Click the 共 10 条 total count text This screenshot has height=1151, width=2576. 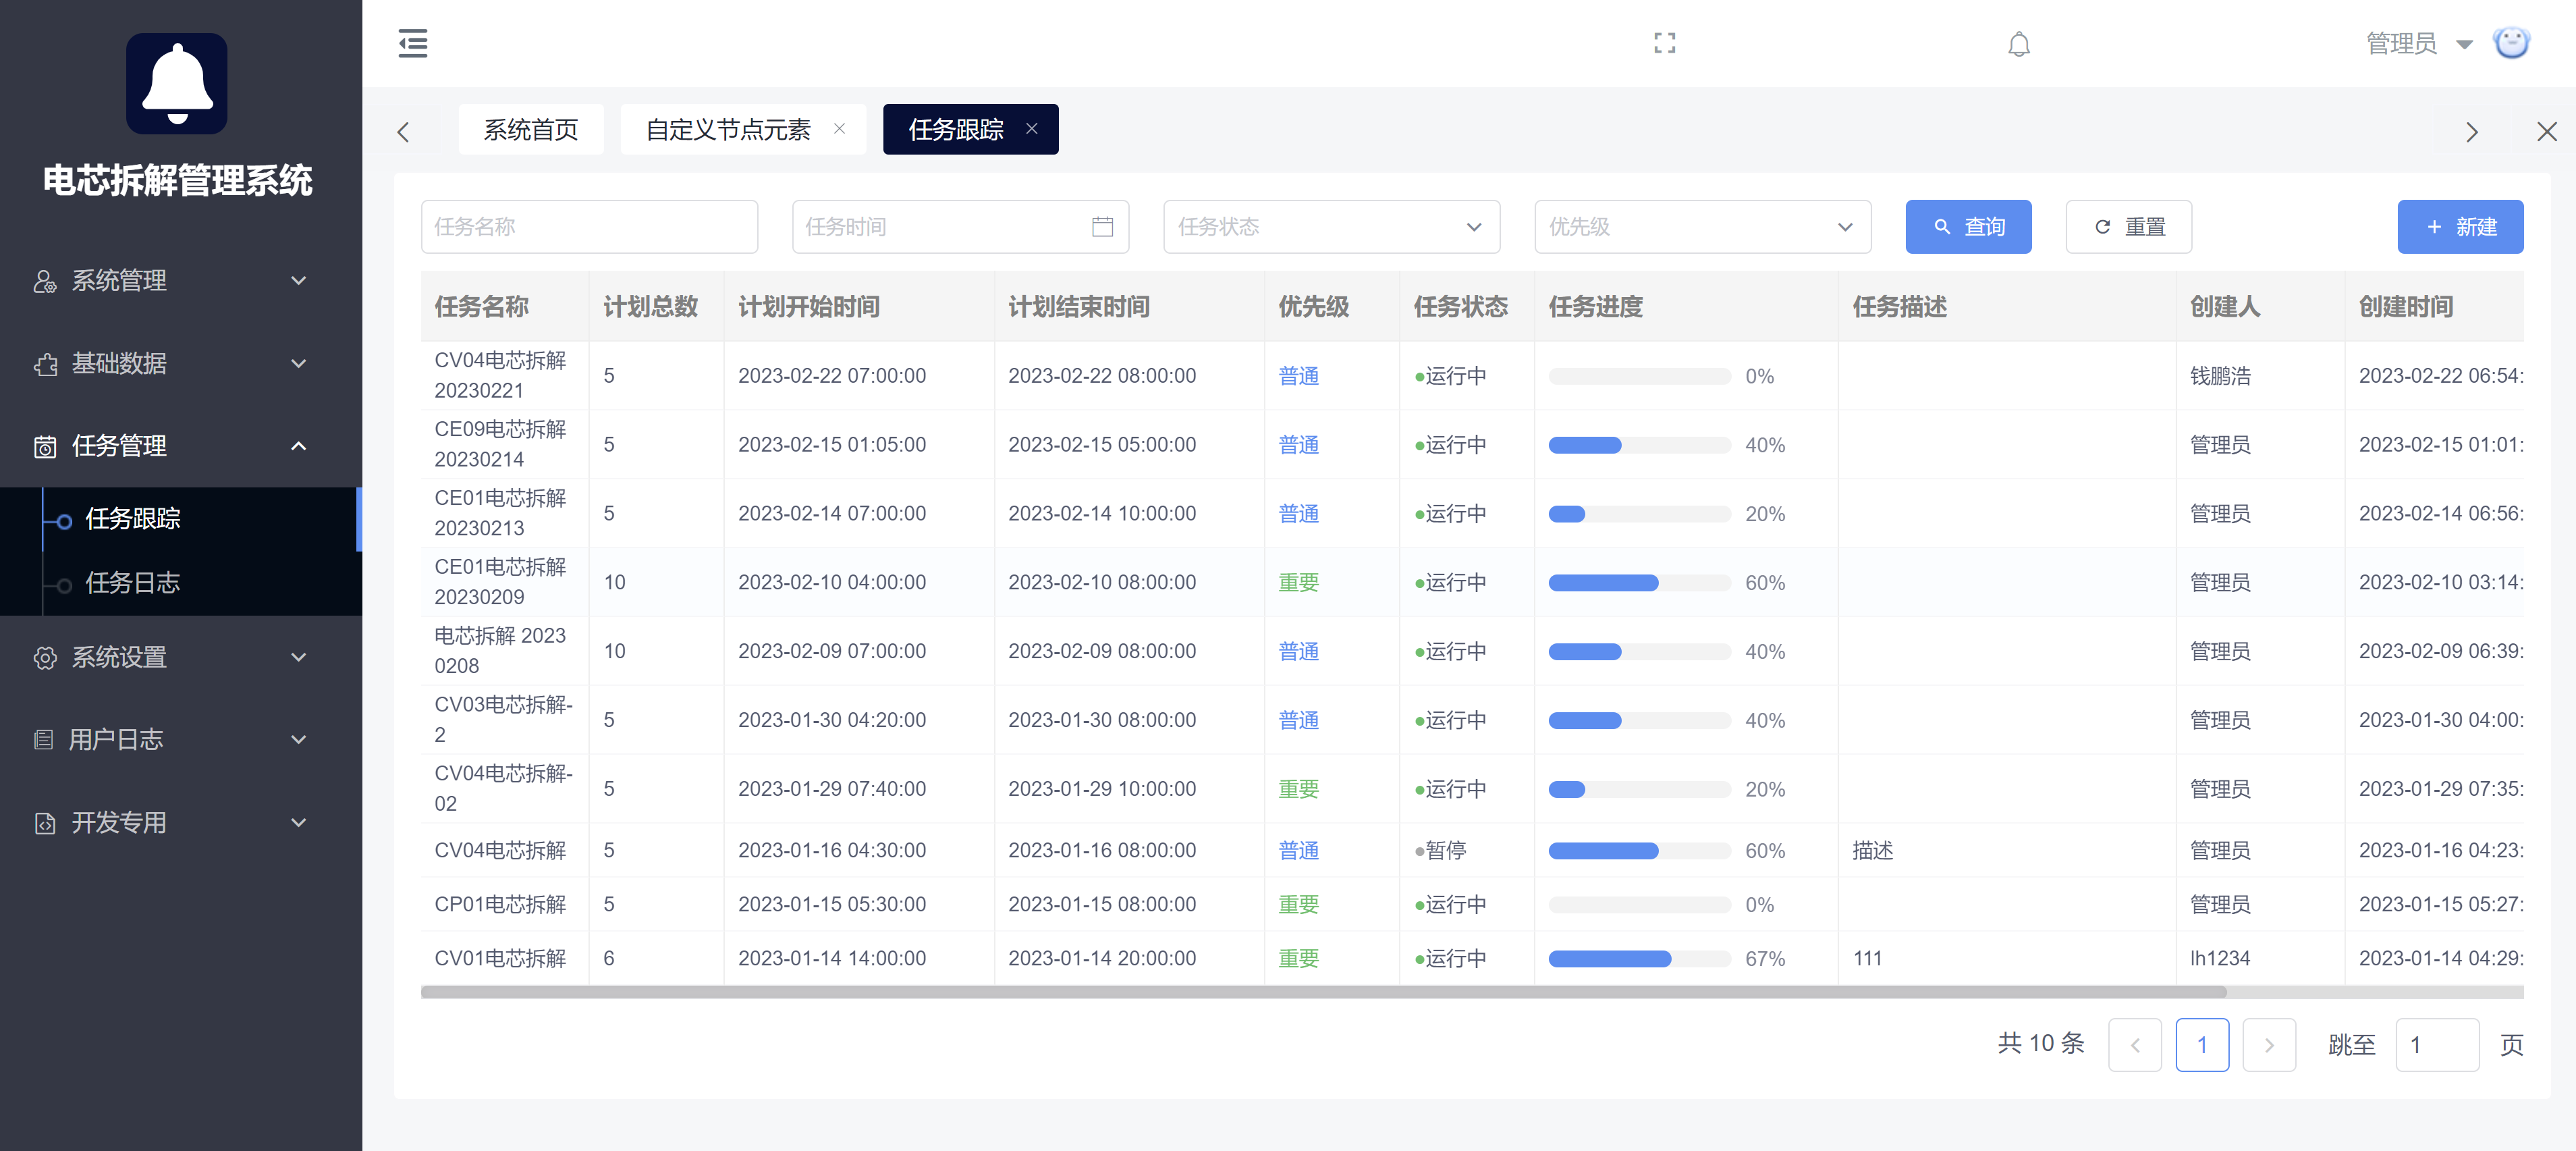coord(2041,1044)
